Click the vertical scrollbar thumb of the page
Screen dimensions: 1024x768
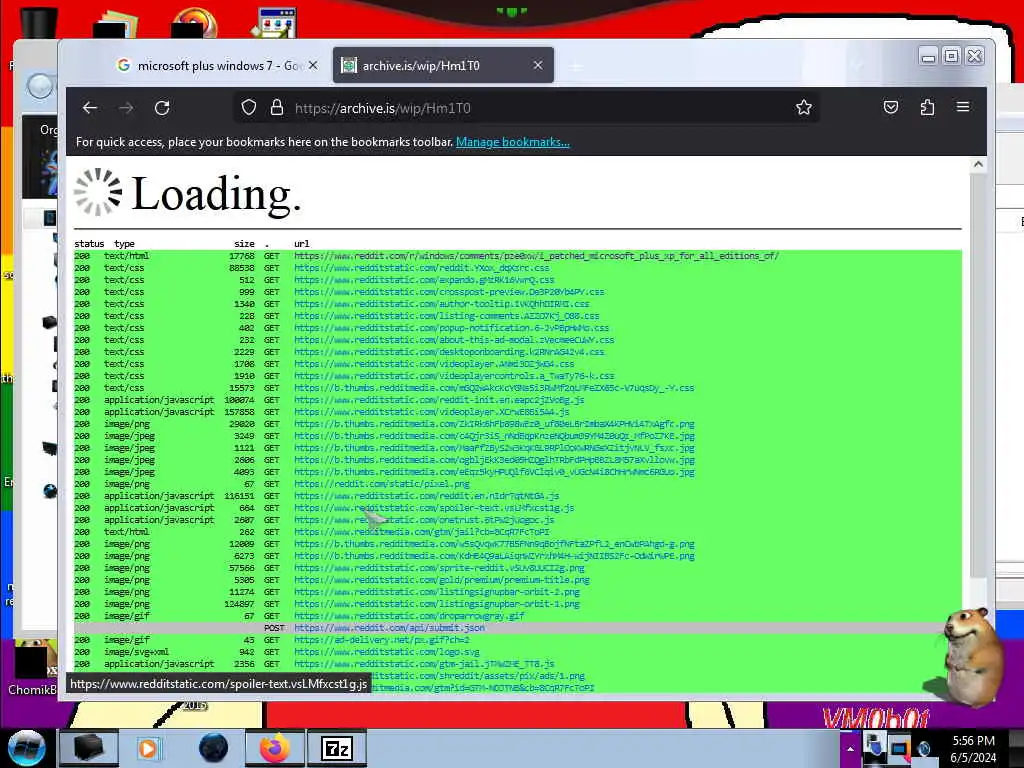click(x=978, y=376)
